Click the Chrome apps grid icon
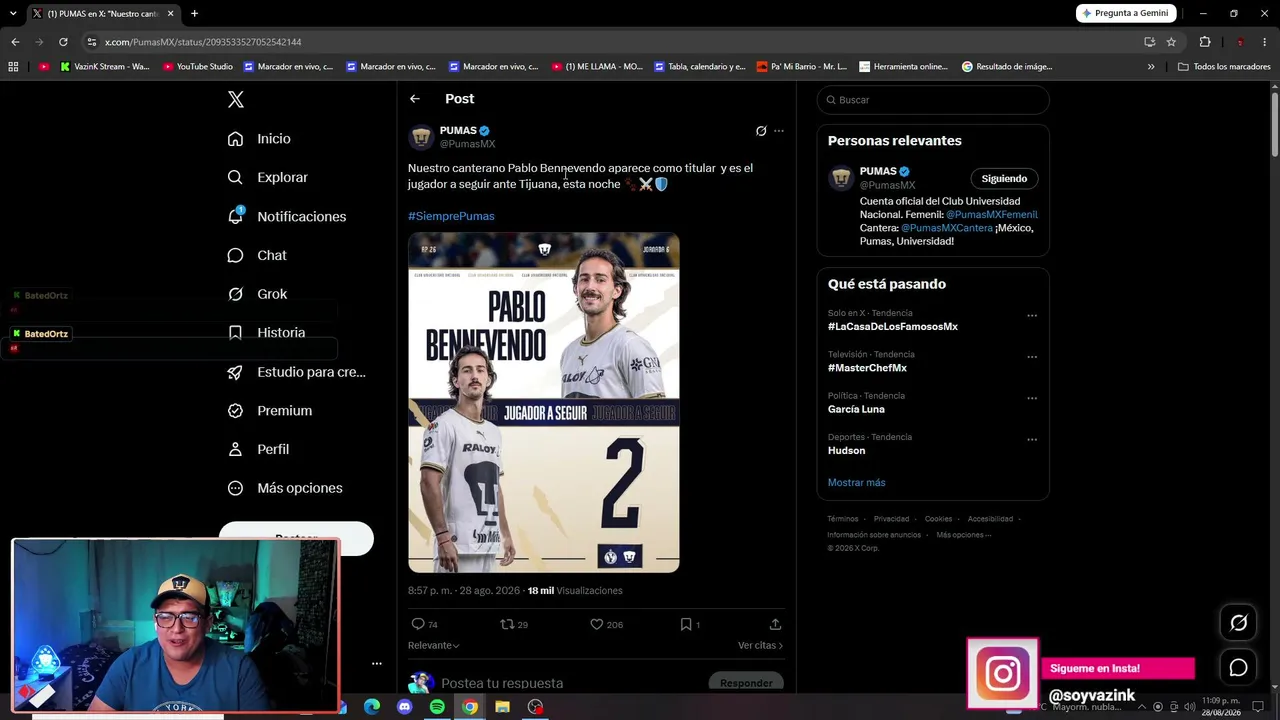The width and height of the screenshot is (1280, 720). [13, 67]
